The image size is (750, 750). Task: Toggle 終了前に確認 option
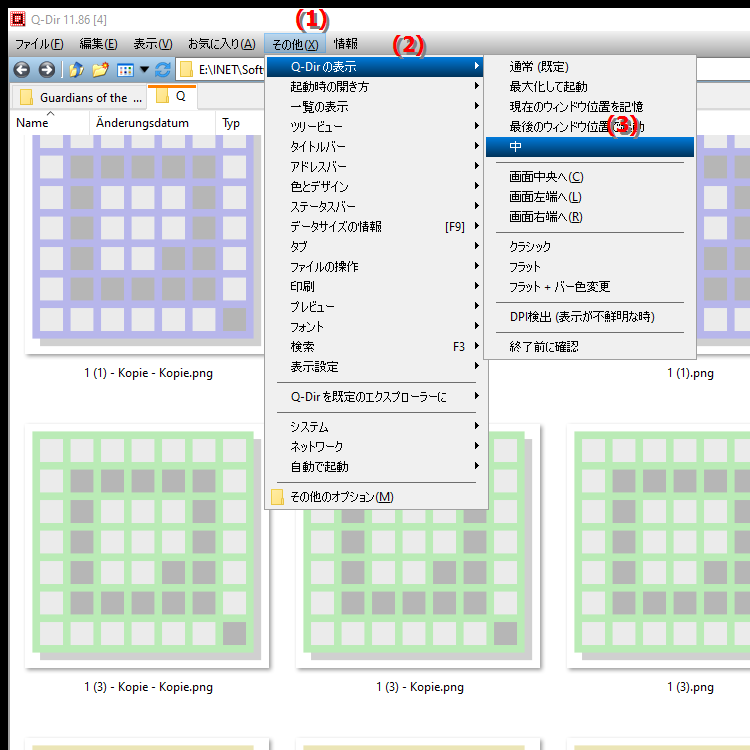590,347
